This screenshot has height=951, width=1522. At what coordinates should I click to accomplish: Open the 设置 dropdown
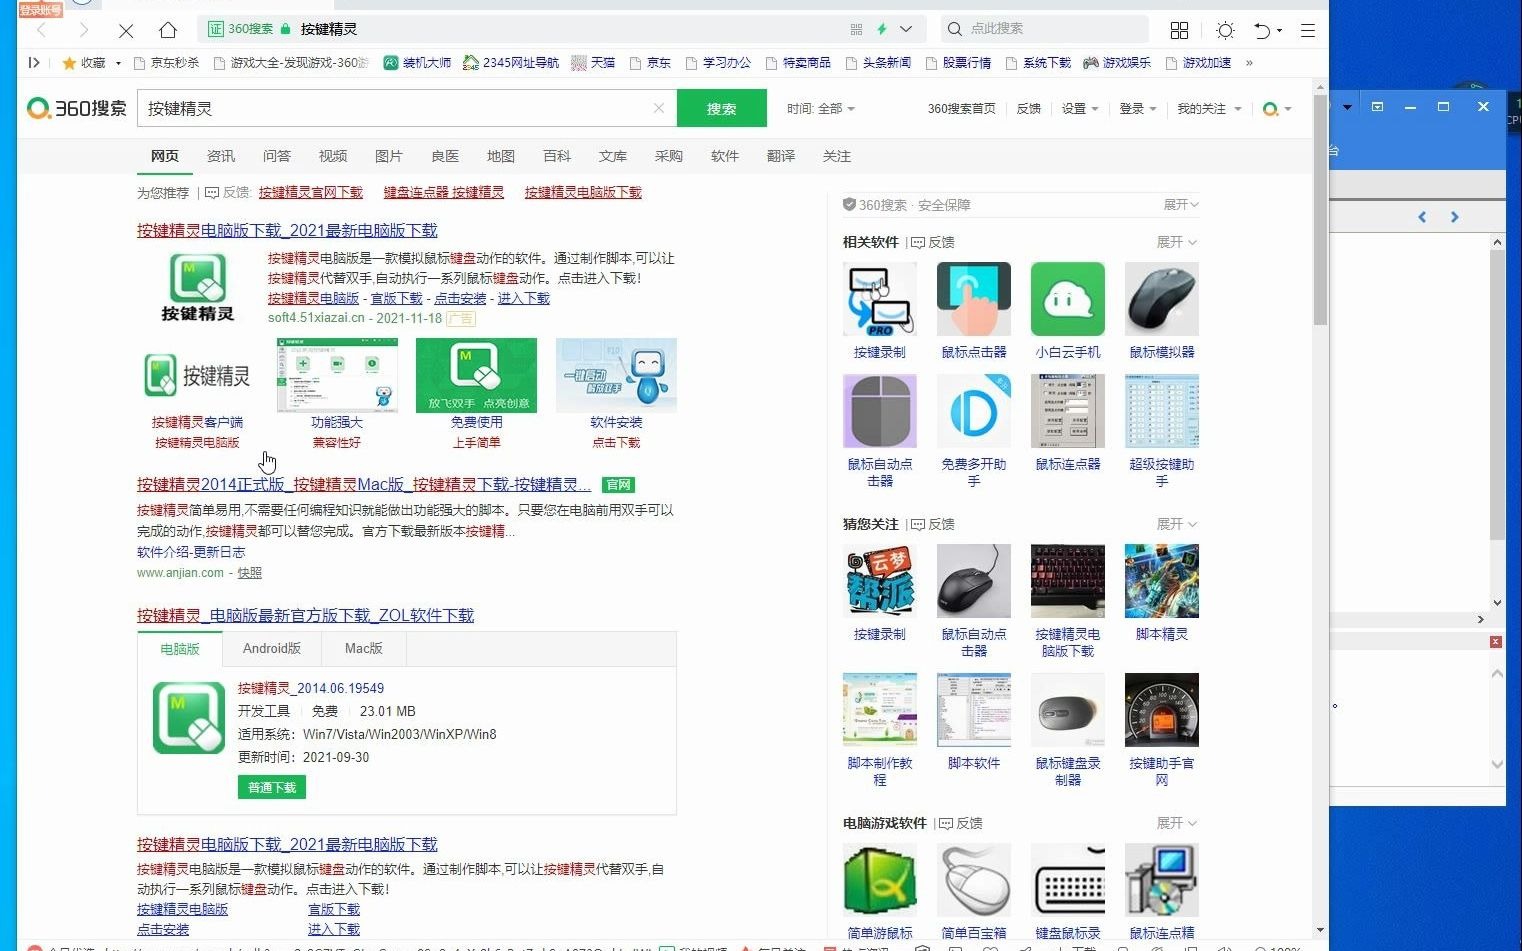pyautogui.click(x=1080, y=108)
